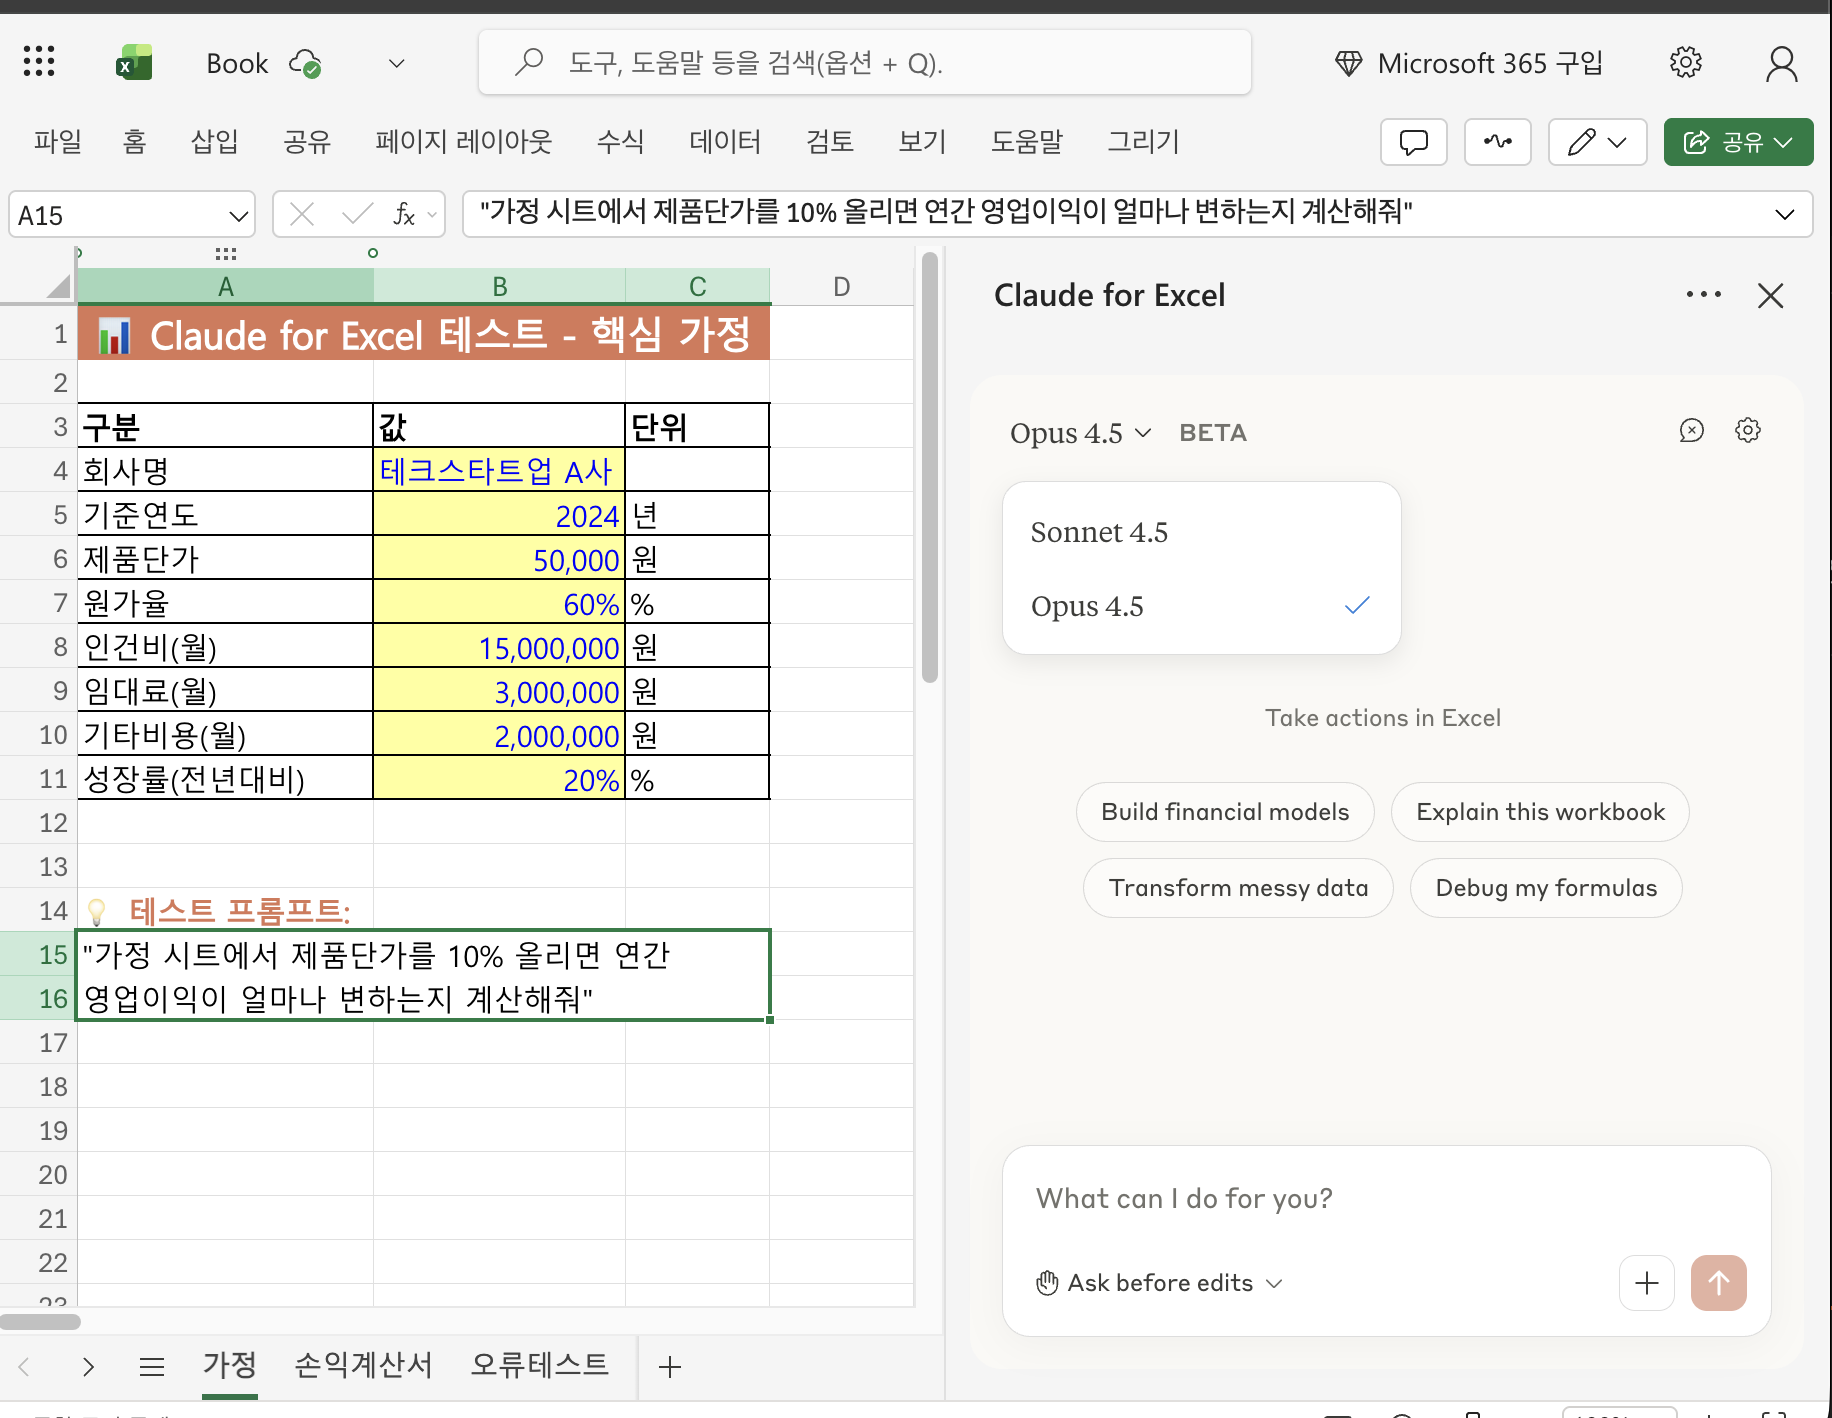Open the 그리기 ribbon tab
The width and height of the screenshot is (1832, 1418).
pos(1143,141)
